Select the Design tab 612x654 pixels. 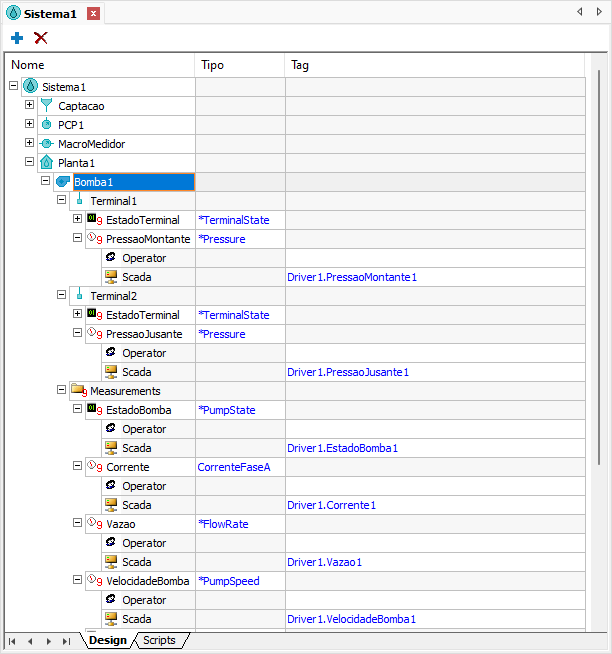107,641
